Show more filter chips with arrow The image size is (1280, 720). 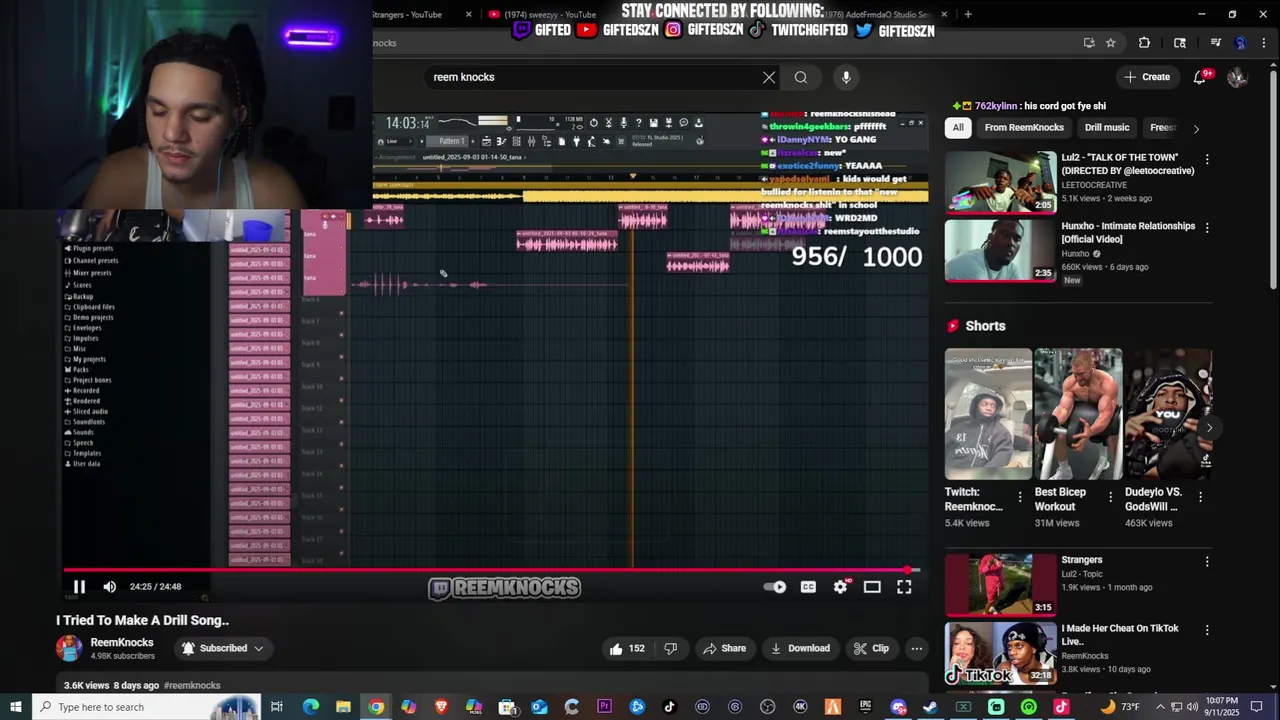(x=1196, y=128)
